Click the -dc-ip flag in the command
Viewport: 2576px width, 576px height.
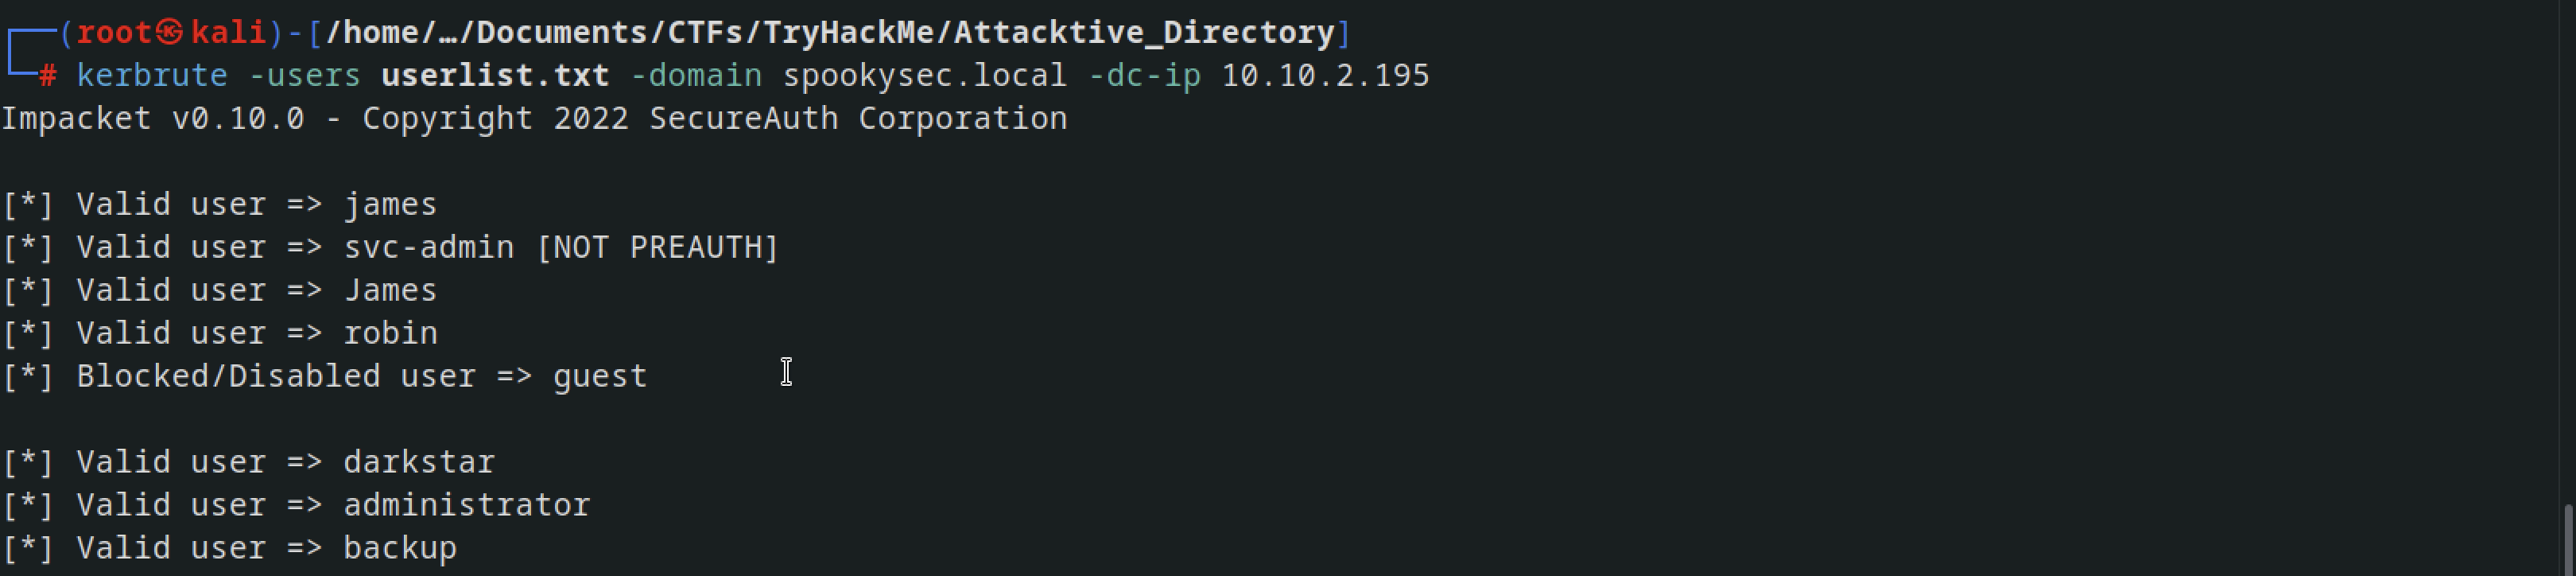pos(1144,76)
